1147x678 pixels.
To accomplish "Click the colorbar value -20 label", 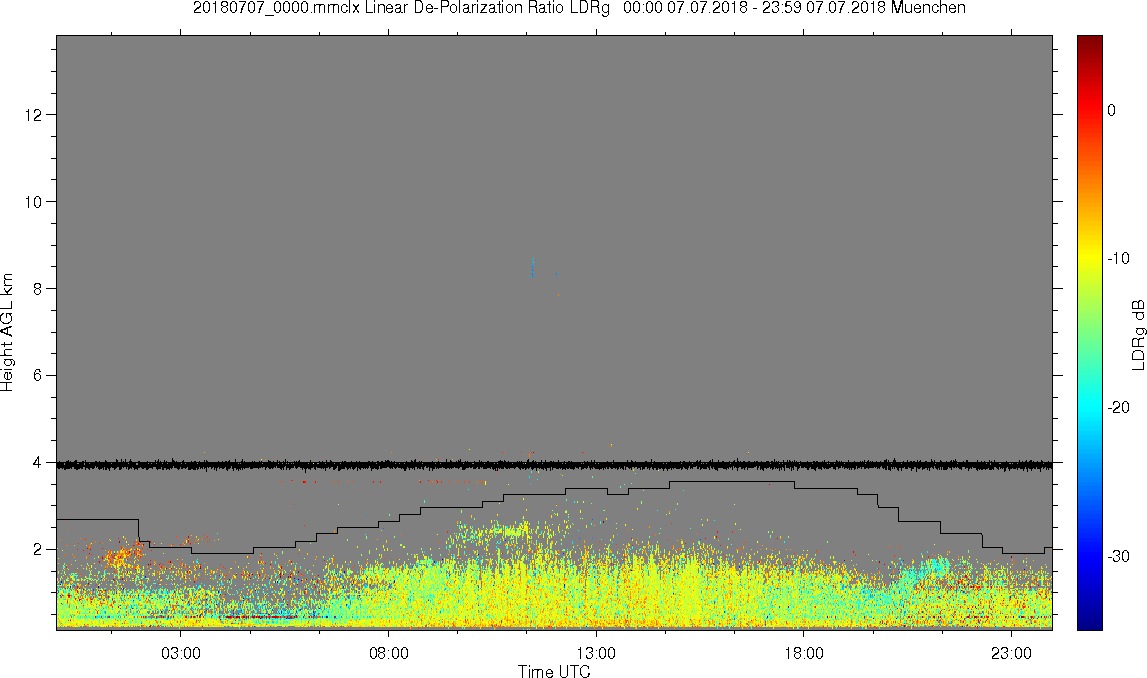I will click(1118, 407).
